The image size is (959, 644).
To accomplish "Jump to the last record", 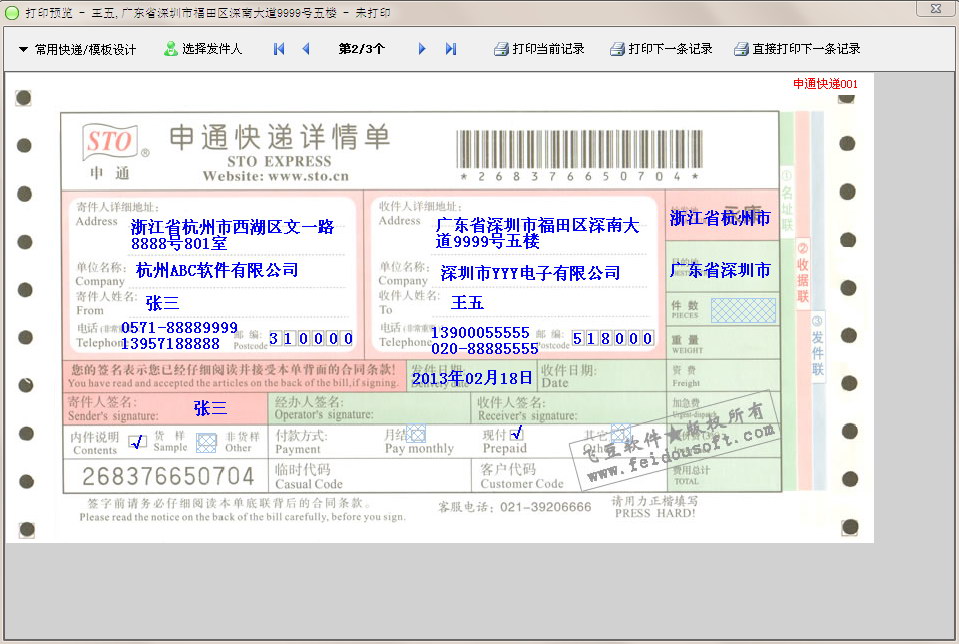I will pyautogui.click(x=451, y=49).
